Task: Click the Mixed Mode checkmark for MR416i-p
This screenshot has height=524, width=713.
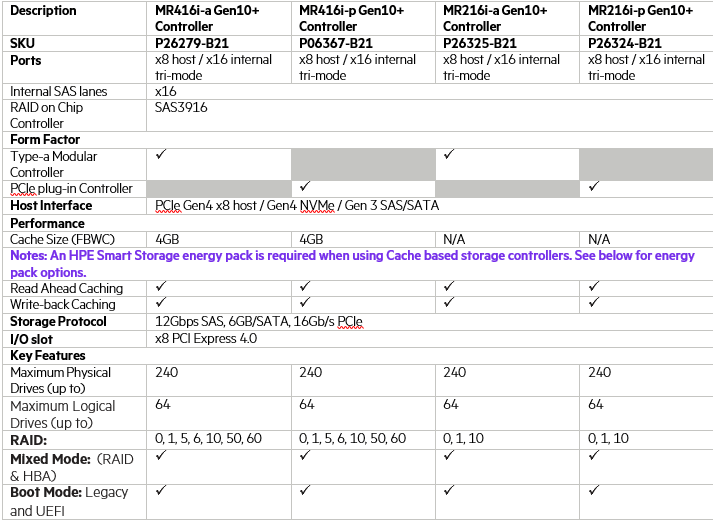Action: (305, 455)
